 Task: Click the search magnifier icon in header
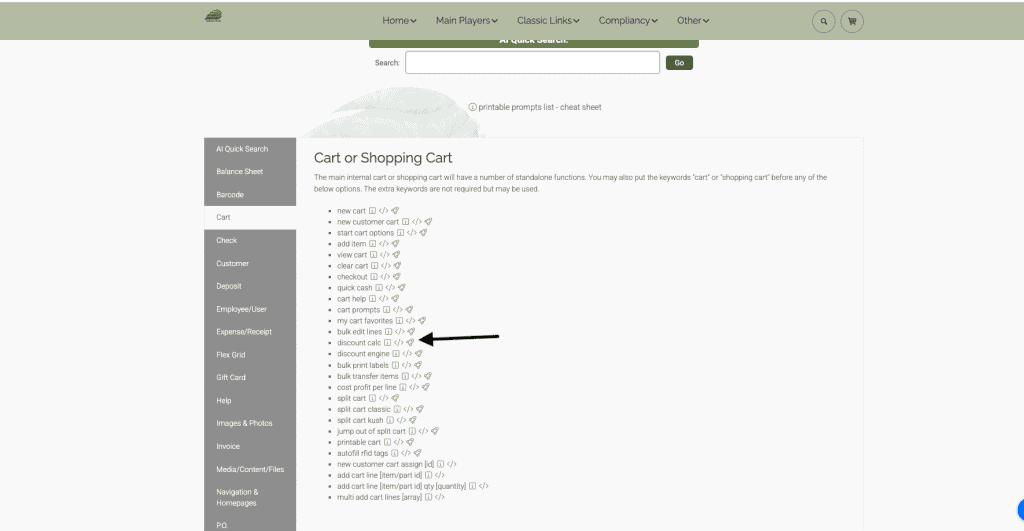point(823,21)
